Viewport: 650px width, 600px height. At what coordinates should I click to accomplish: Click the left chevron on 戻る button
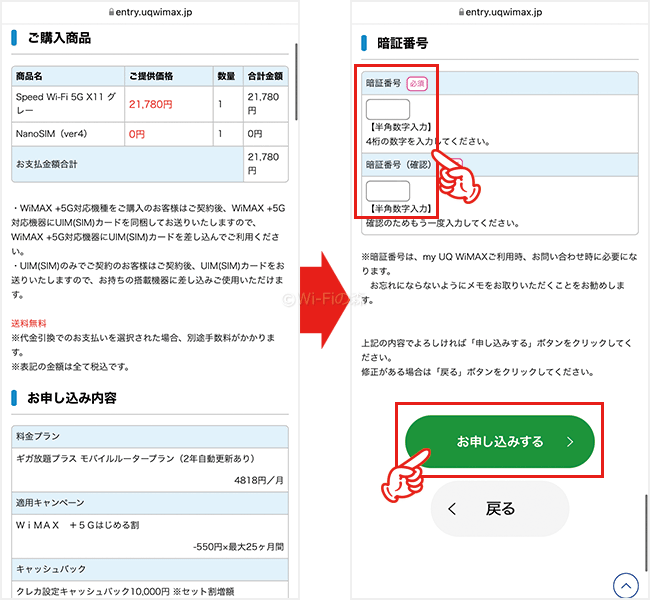click(x=452, y=509)
